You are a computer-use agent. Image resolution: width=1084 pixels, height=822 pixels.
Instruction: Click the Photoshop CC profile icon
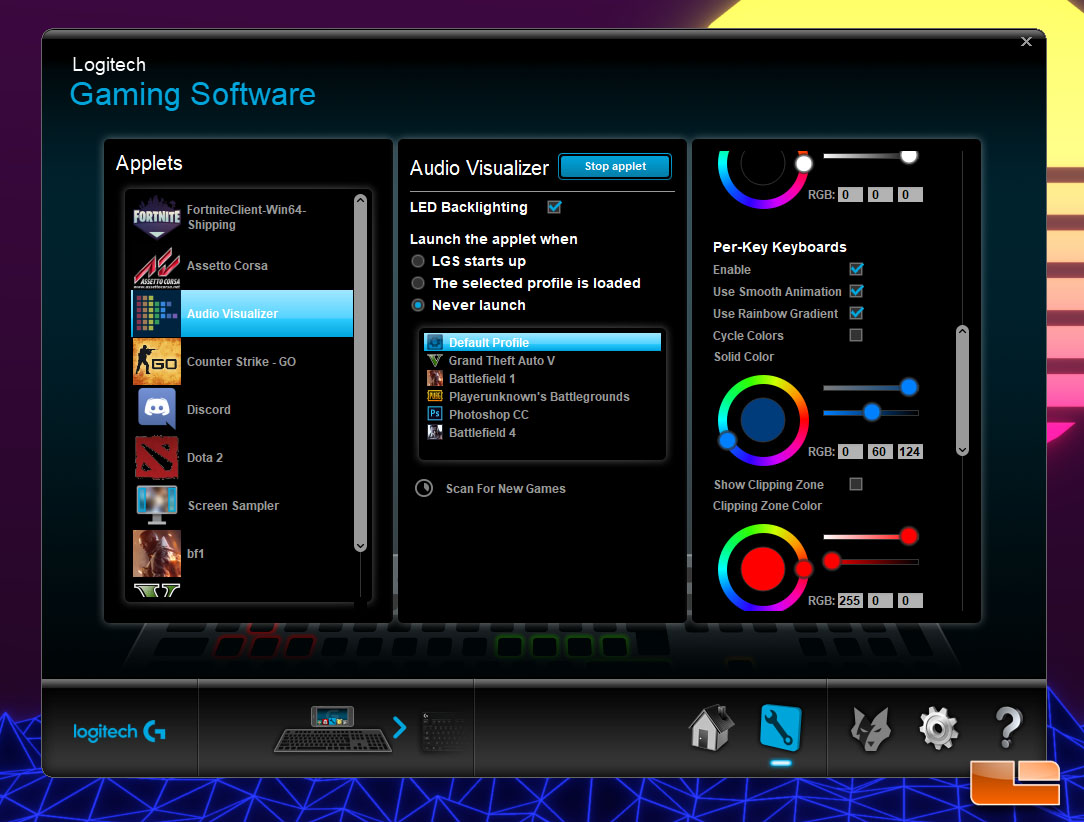coord(435,414)
